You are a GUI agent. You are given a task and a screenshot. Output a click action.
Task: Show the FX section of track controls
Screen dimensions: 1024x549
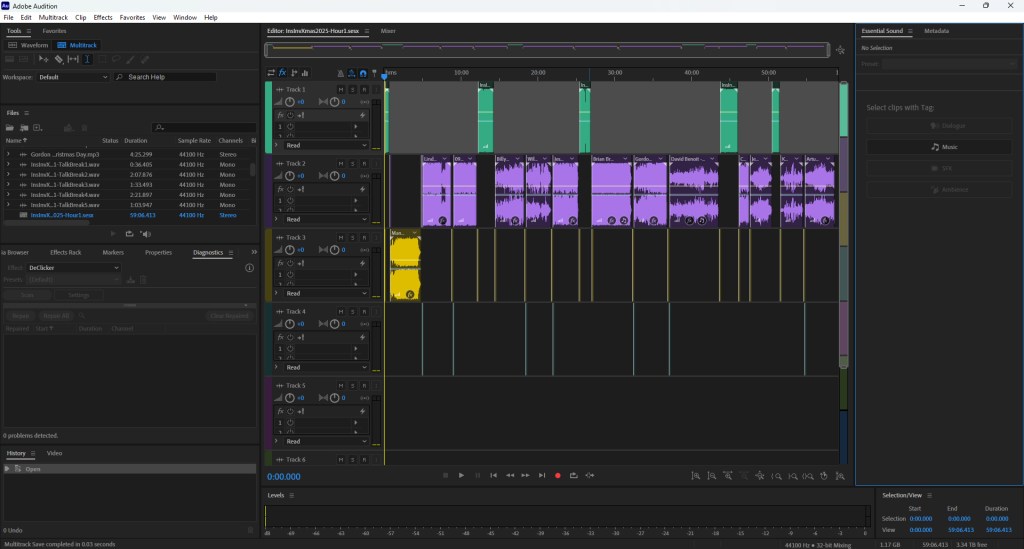pyautogui.click(x=282, y=73)
